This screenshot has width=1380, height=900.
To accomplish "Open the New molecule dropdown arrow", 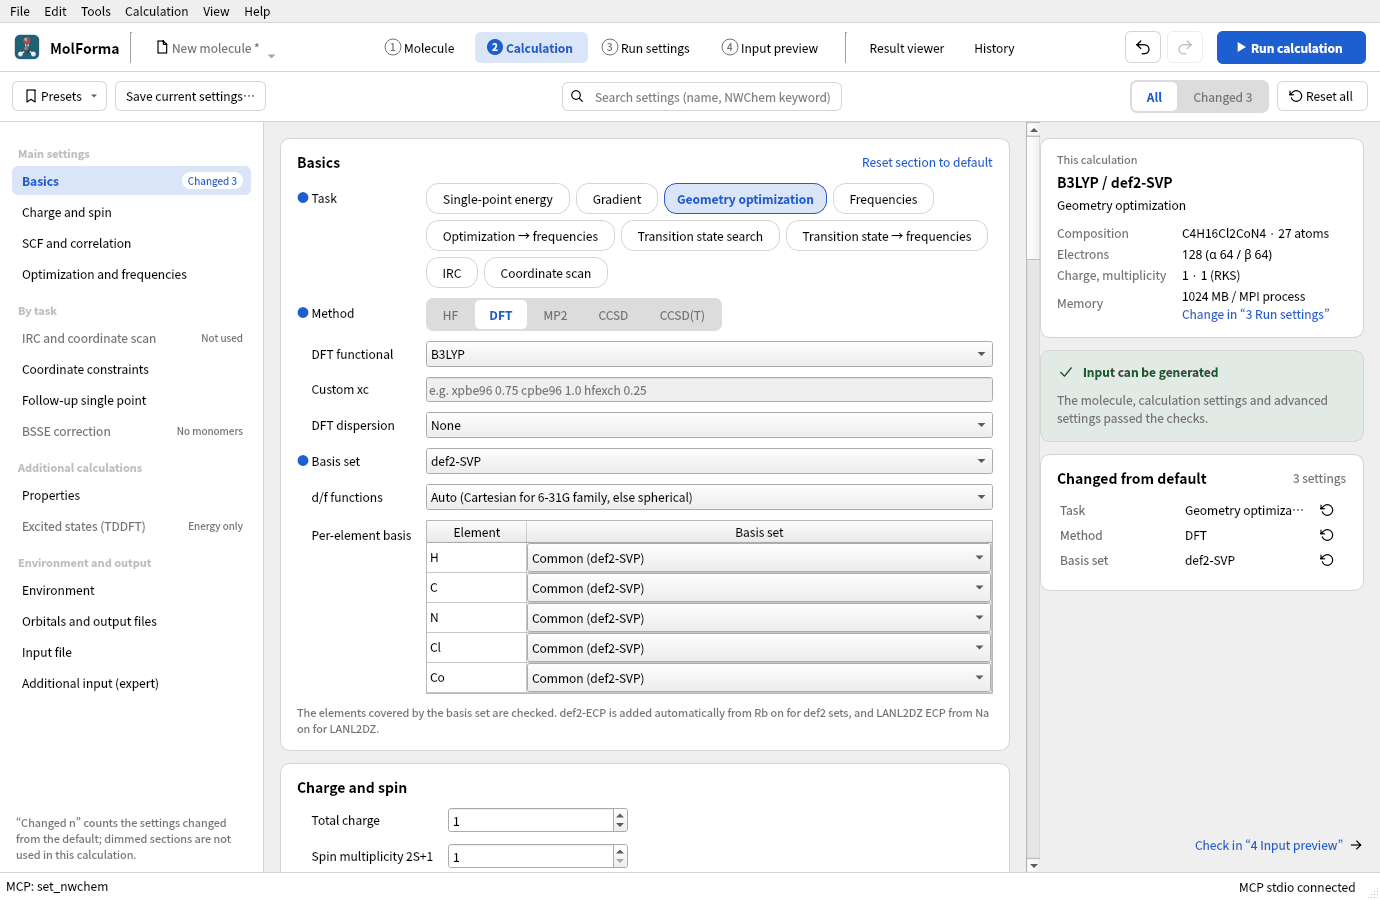I will pyautogui.click(x=271, y=55).
